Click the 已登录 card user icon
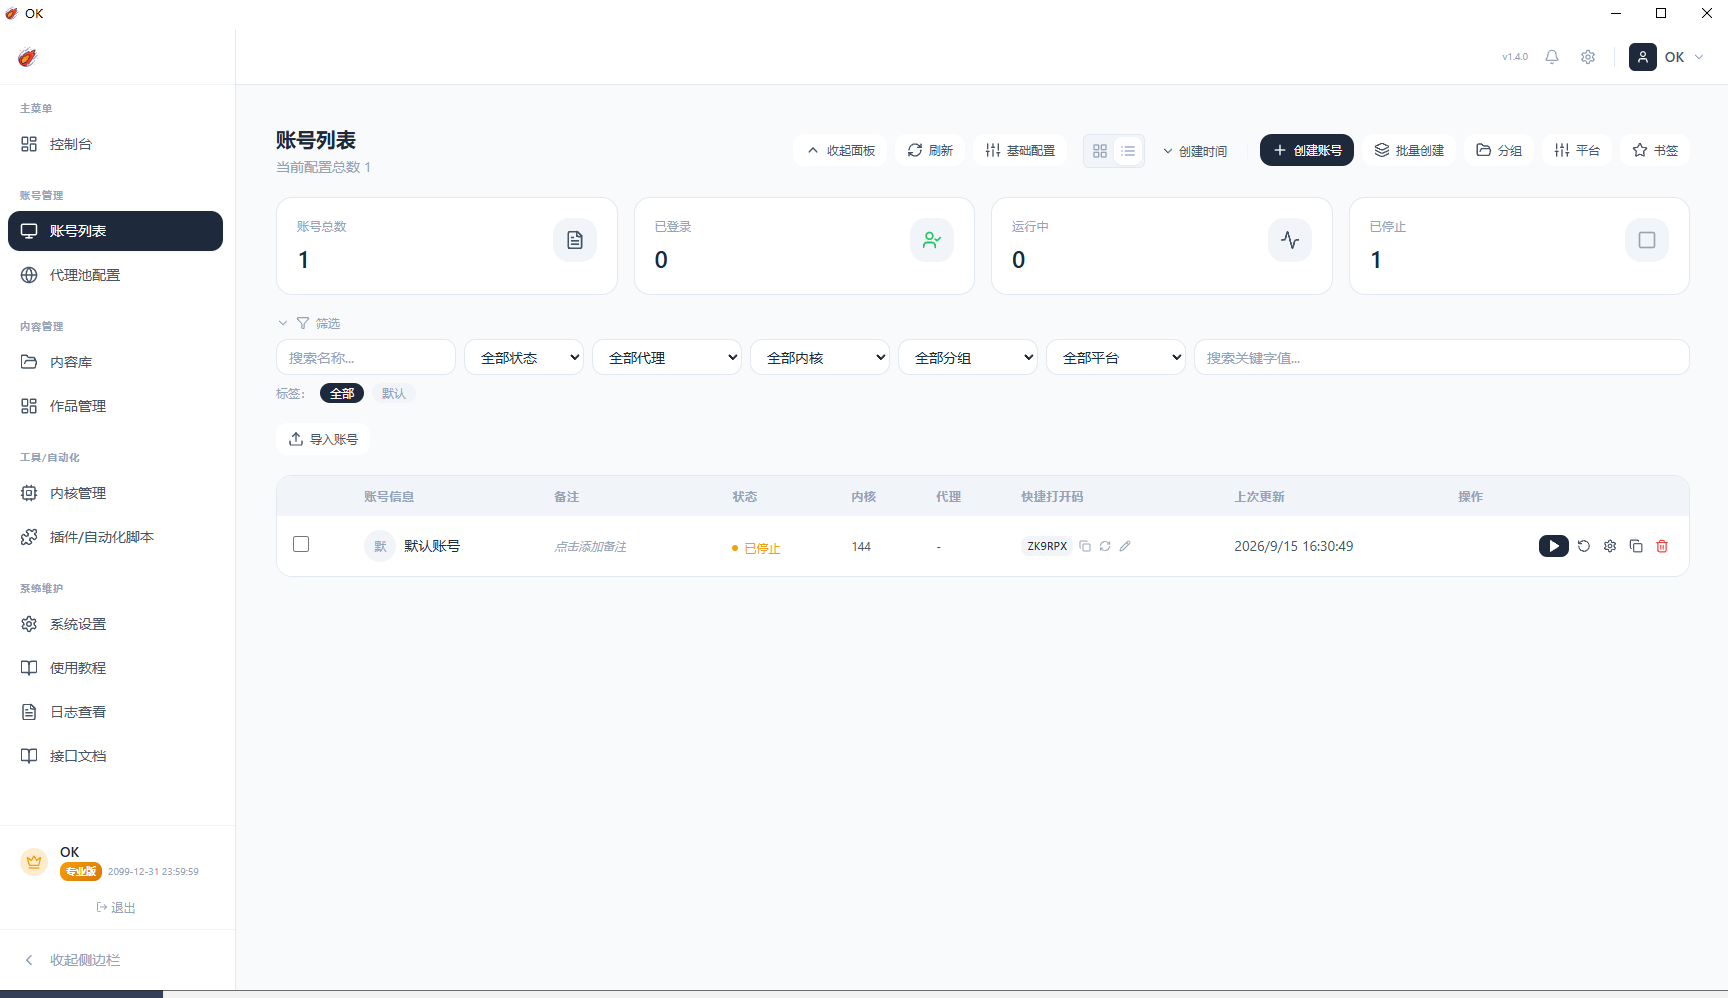Viewport: 1728px width, 998px height. 932,240
